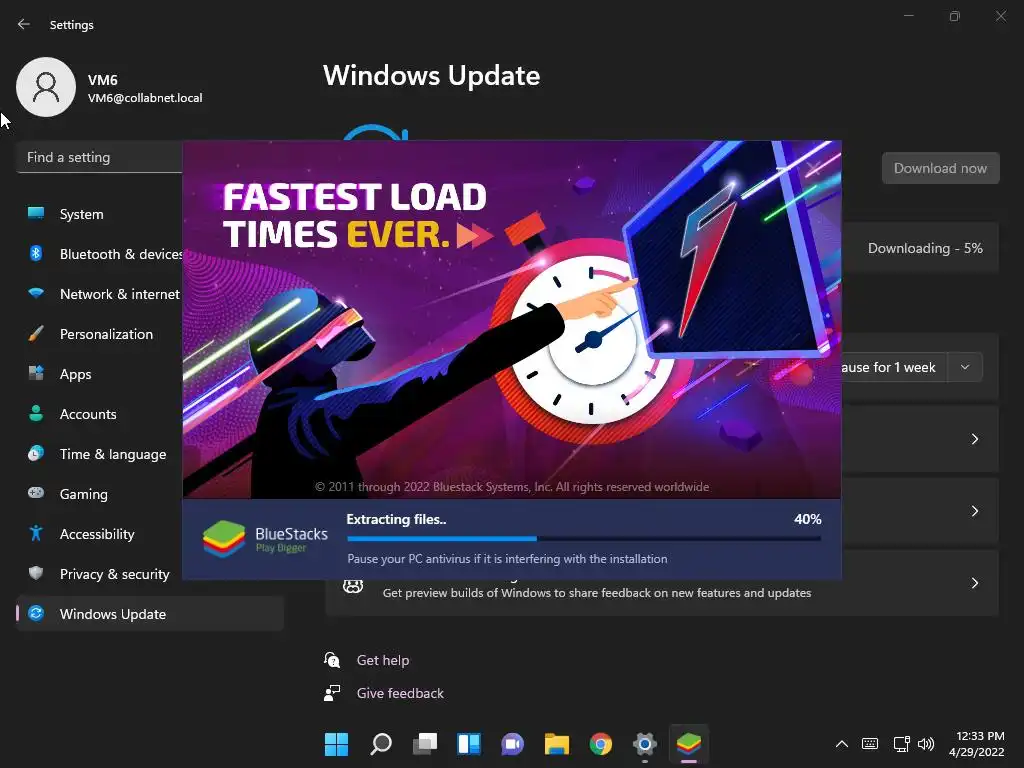The width and height of the screenshot is (1024, 768).
Task: Switch to BlueStacks installer on taskbar
Action: (689, 744)
